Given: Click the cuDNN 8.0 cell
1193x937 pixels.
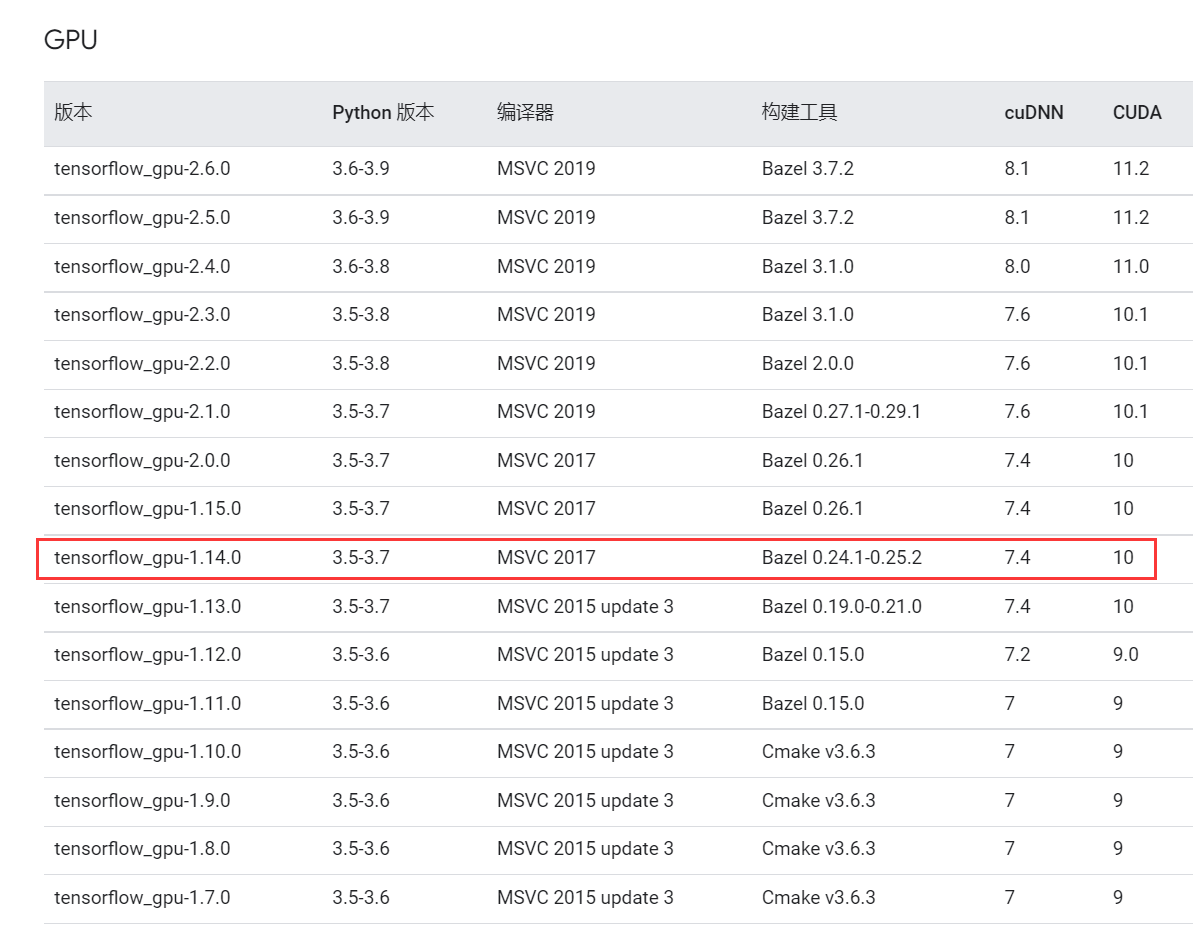Looking at the screenshot, I should pos(1017,266).
